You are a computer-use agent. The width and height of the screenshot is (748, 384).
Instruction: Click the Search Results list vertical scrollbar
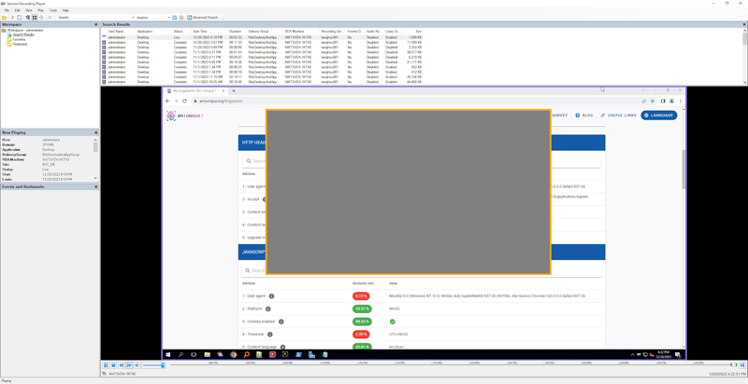745,56
